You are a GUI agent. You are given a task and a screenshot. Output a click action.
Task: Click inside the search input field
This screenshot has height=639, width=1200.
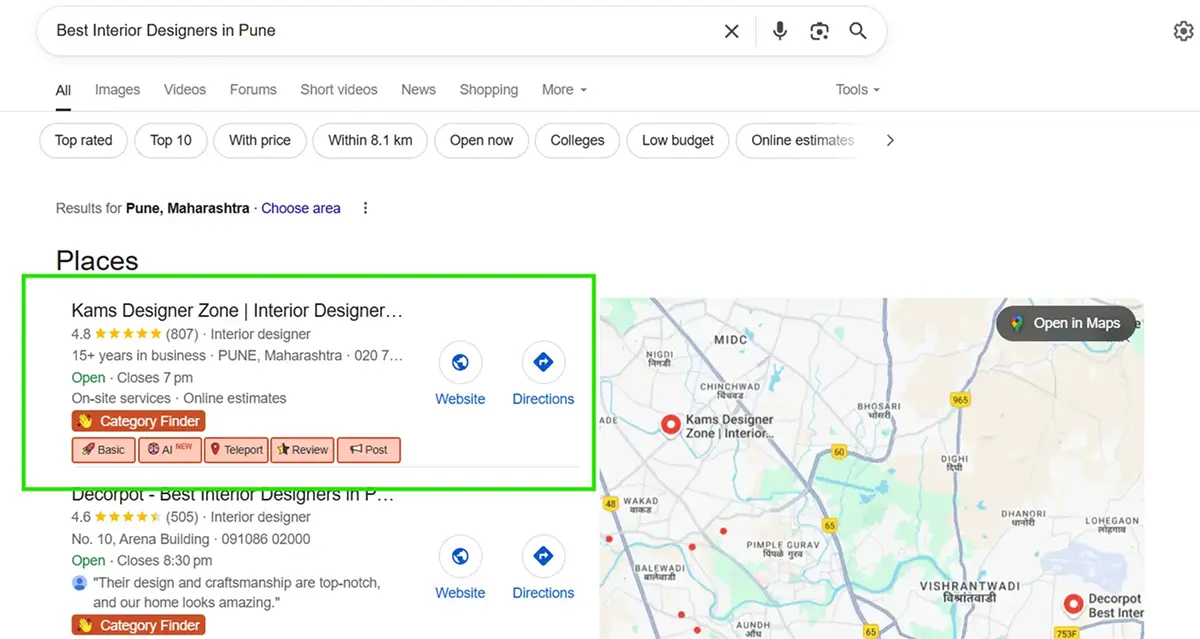(380, 31)
